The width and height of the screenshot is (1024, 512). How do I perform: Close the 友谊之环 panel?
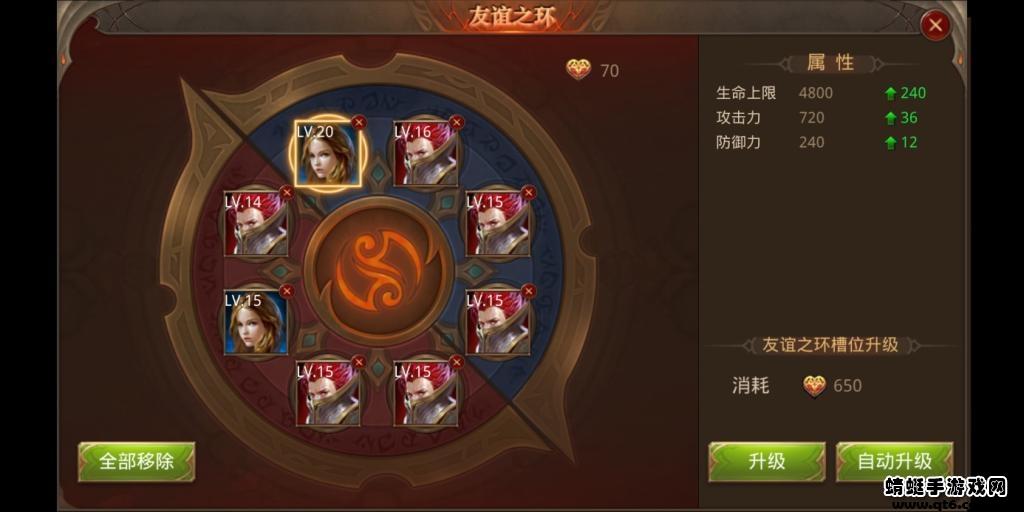pos(935,25)
